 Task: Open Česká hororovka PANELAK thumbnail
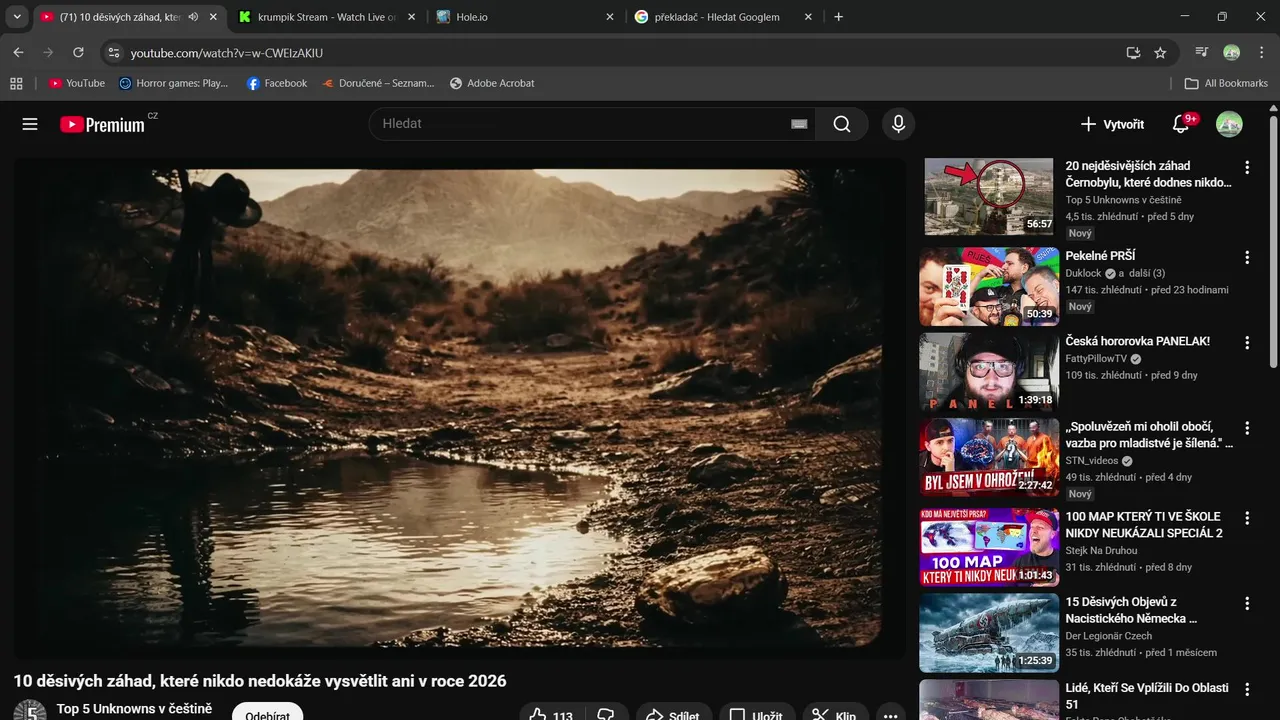click(988, 372)
